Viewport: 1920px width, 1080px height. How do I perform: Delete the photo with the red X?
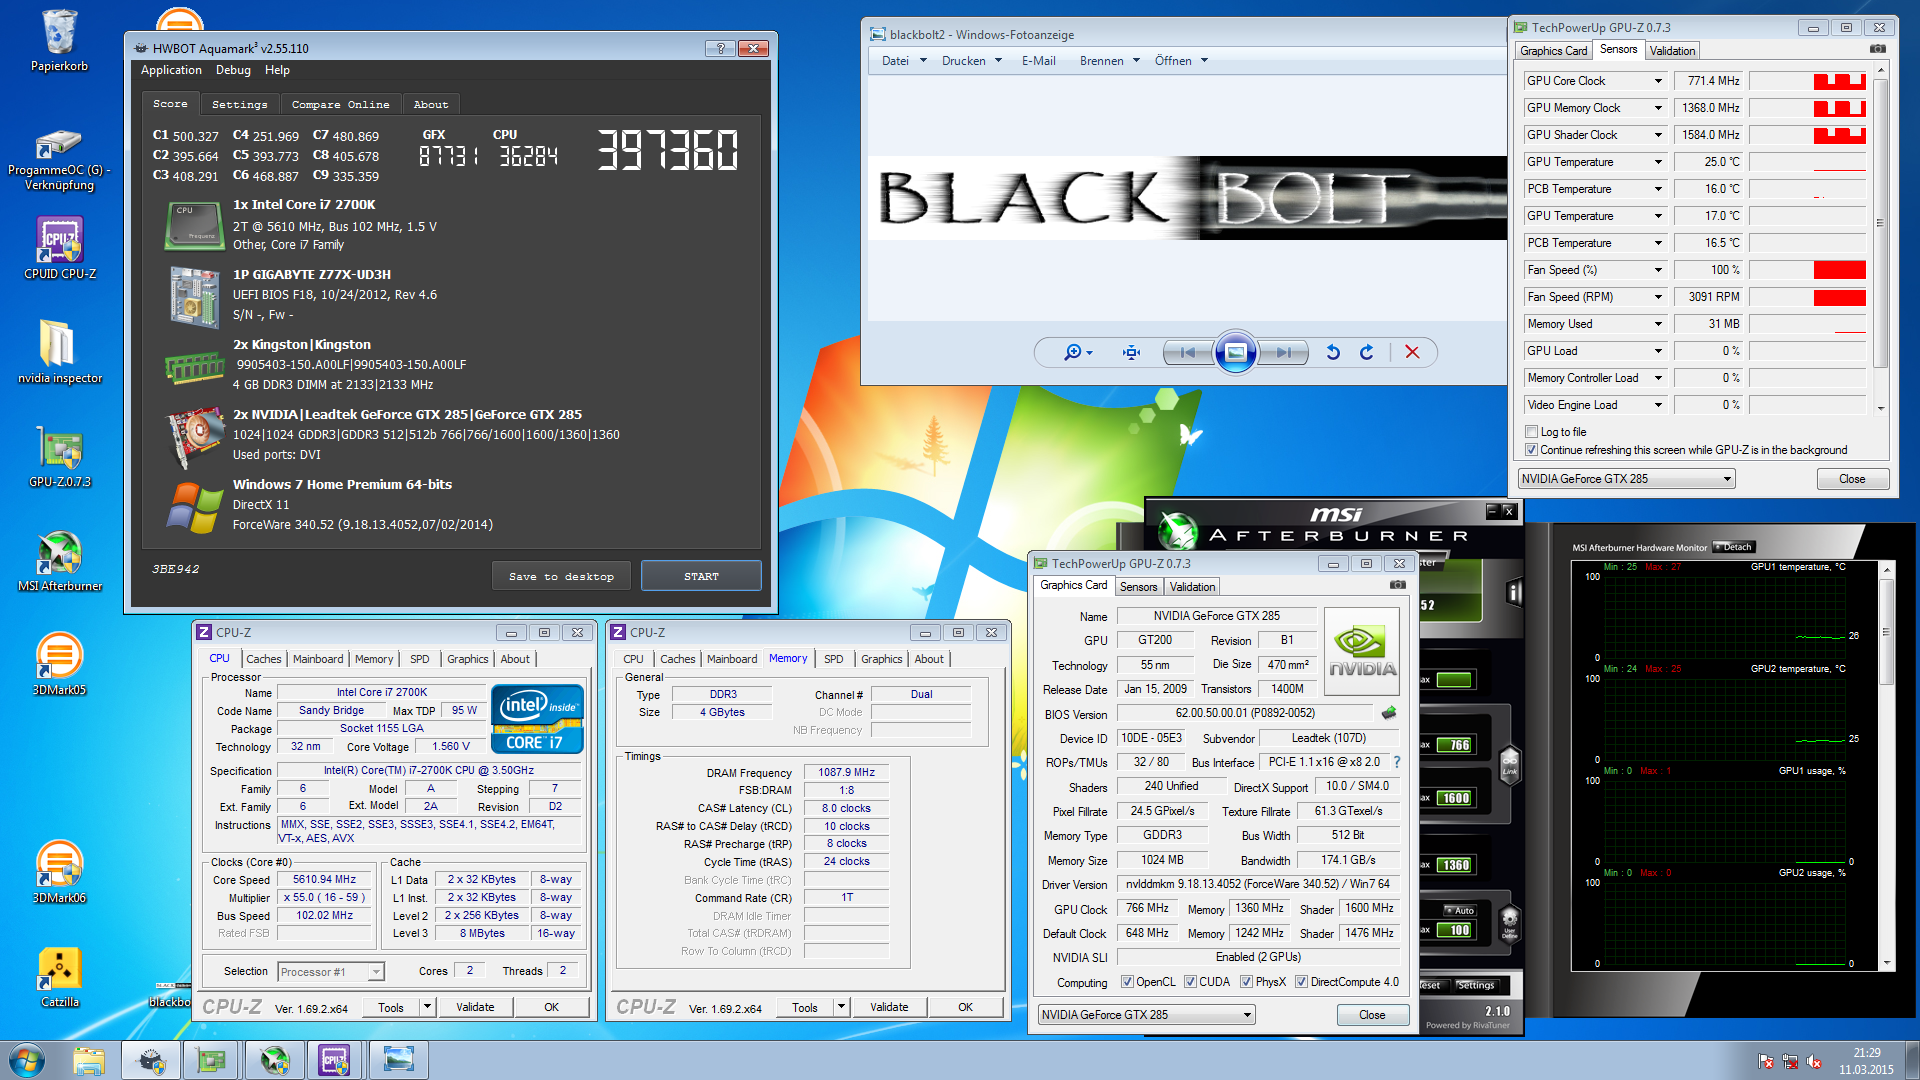pos(1412,352)
